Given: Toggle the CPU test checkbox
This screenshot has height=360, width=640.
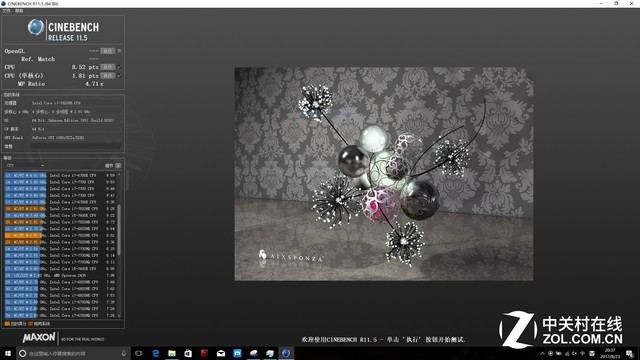Looking at the screenshot, I should pos(119,67).
